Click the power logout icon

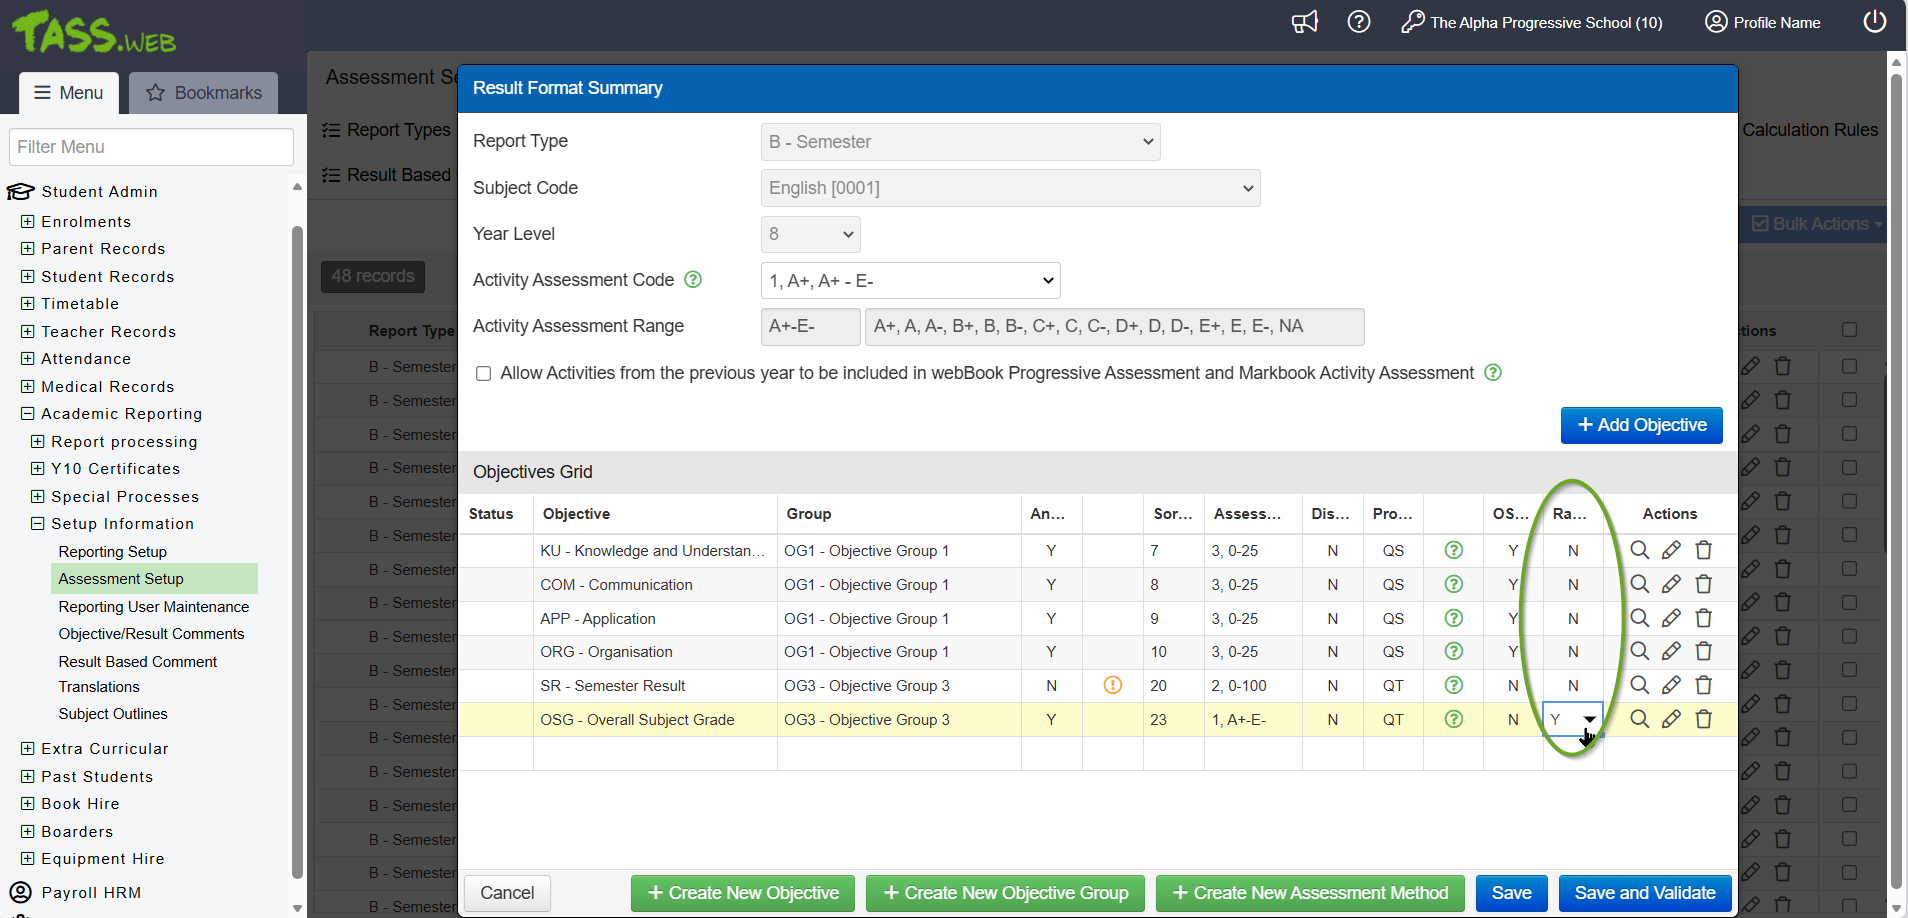click(1874, 22)
